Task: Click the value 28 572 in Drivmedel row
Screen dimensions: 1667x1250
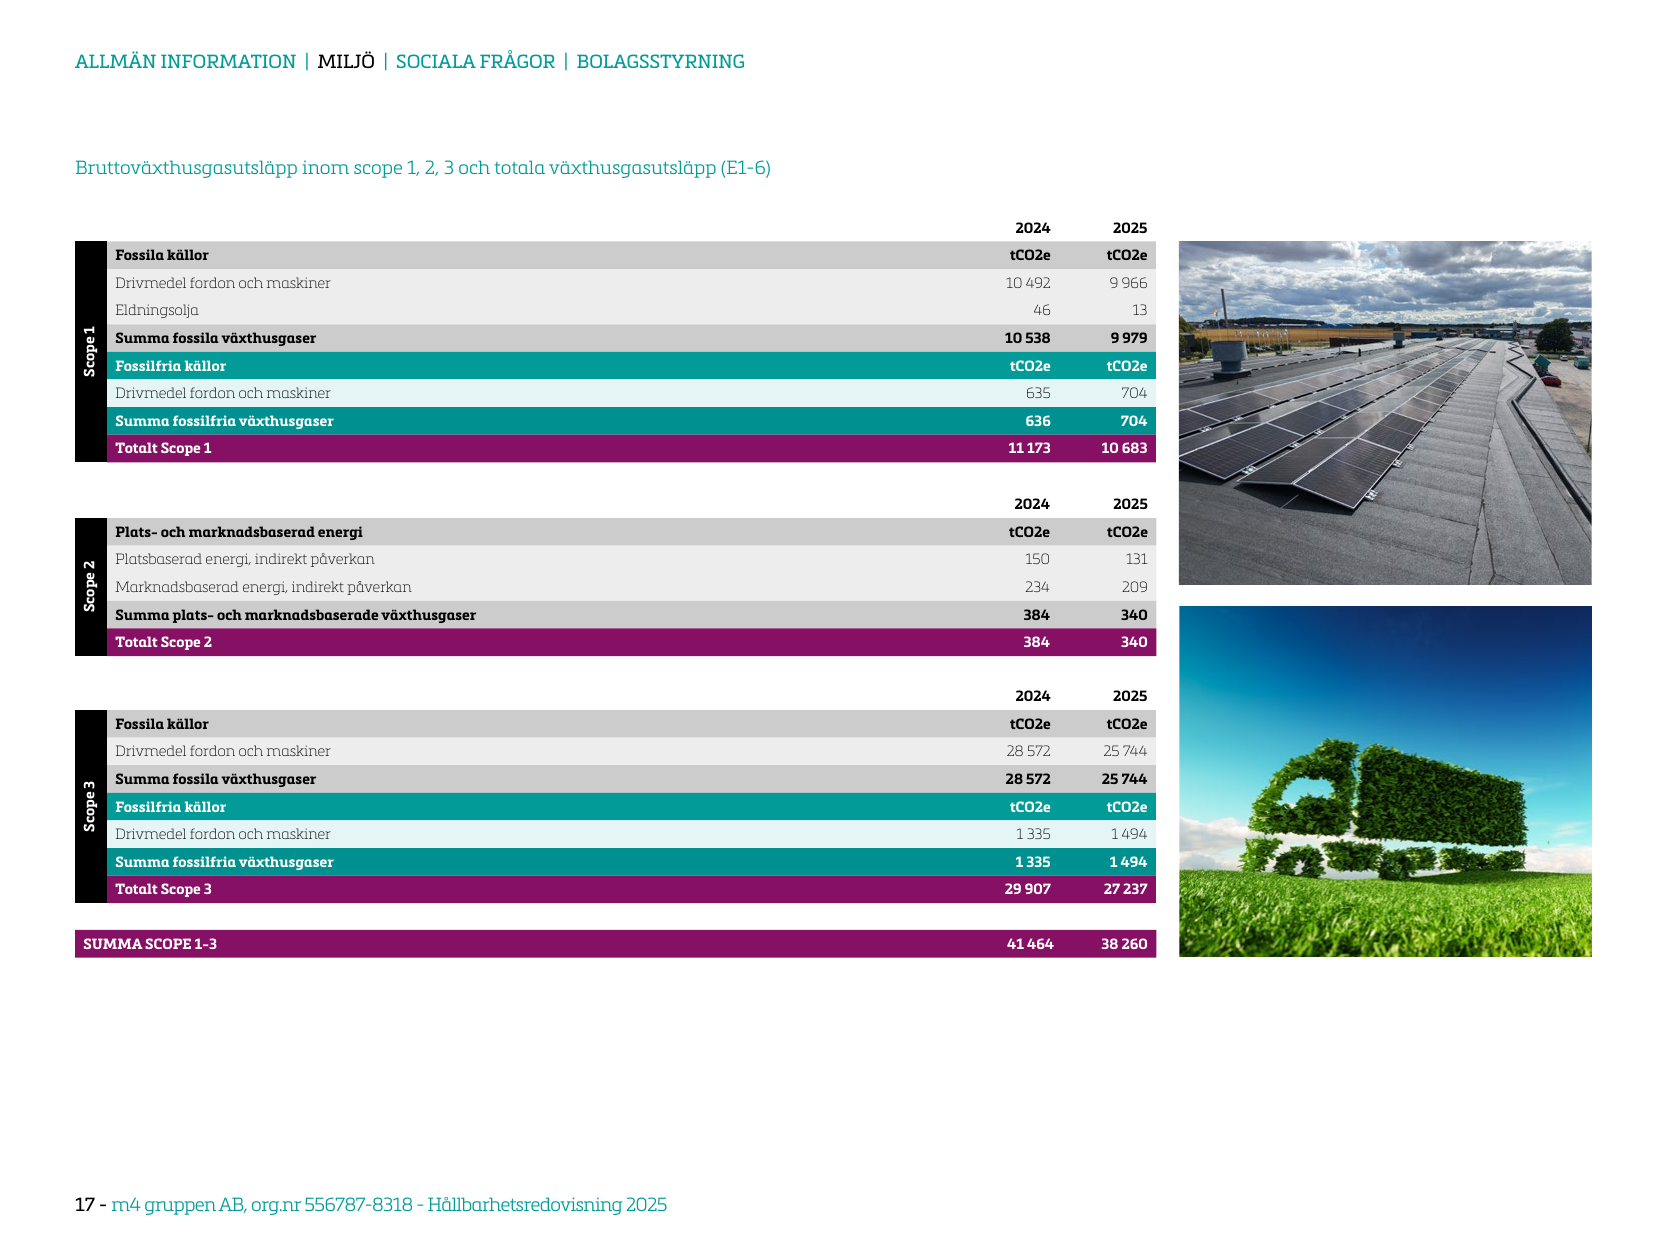Action: pyautogui.click(x=1028, y=751)
